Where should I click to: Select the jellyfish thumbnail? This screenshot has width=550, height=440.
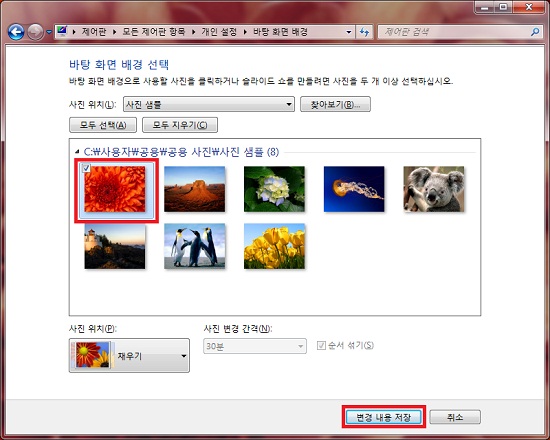(x=354, y=189)
